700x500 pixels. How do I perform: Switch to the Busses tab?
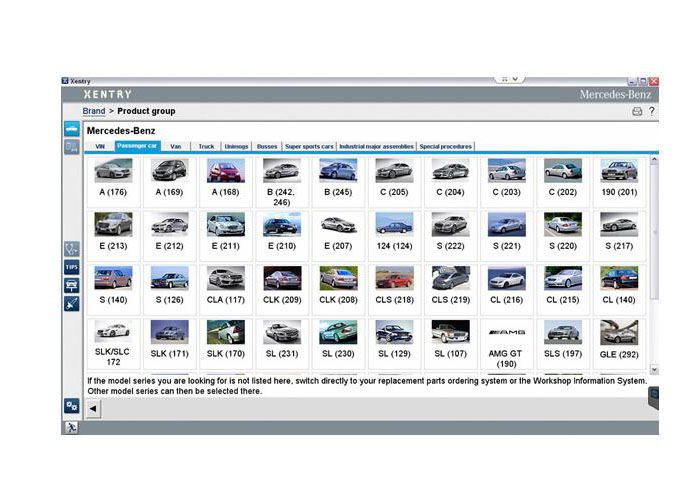[267, 146]
